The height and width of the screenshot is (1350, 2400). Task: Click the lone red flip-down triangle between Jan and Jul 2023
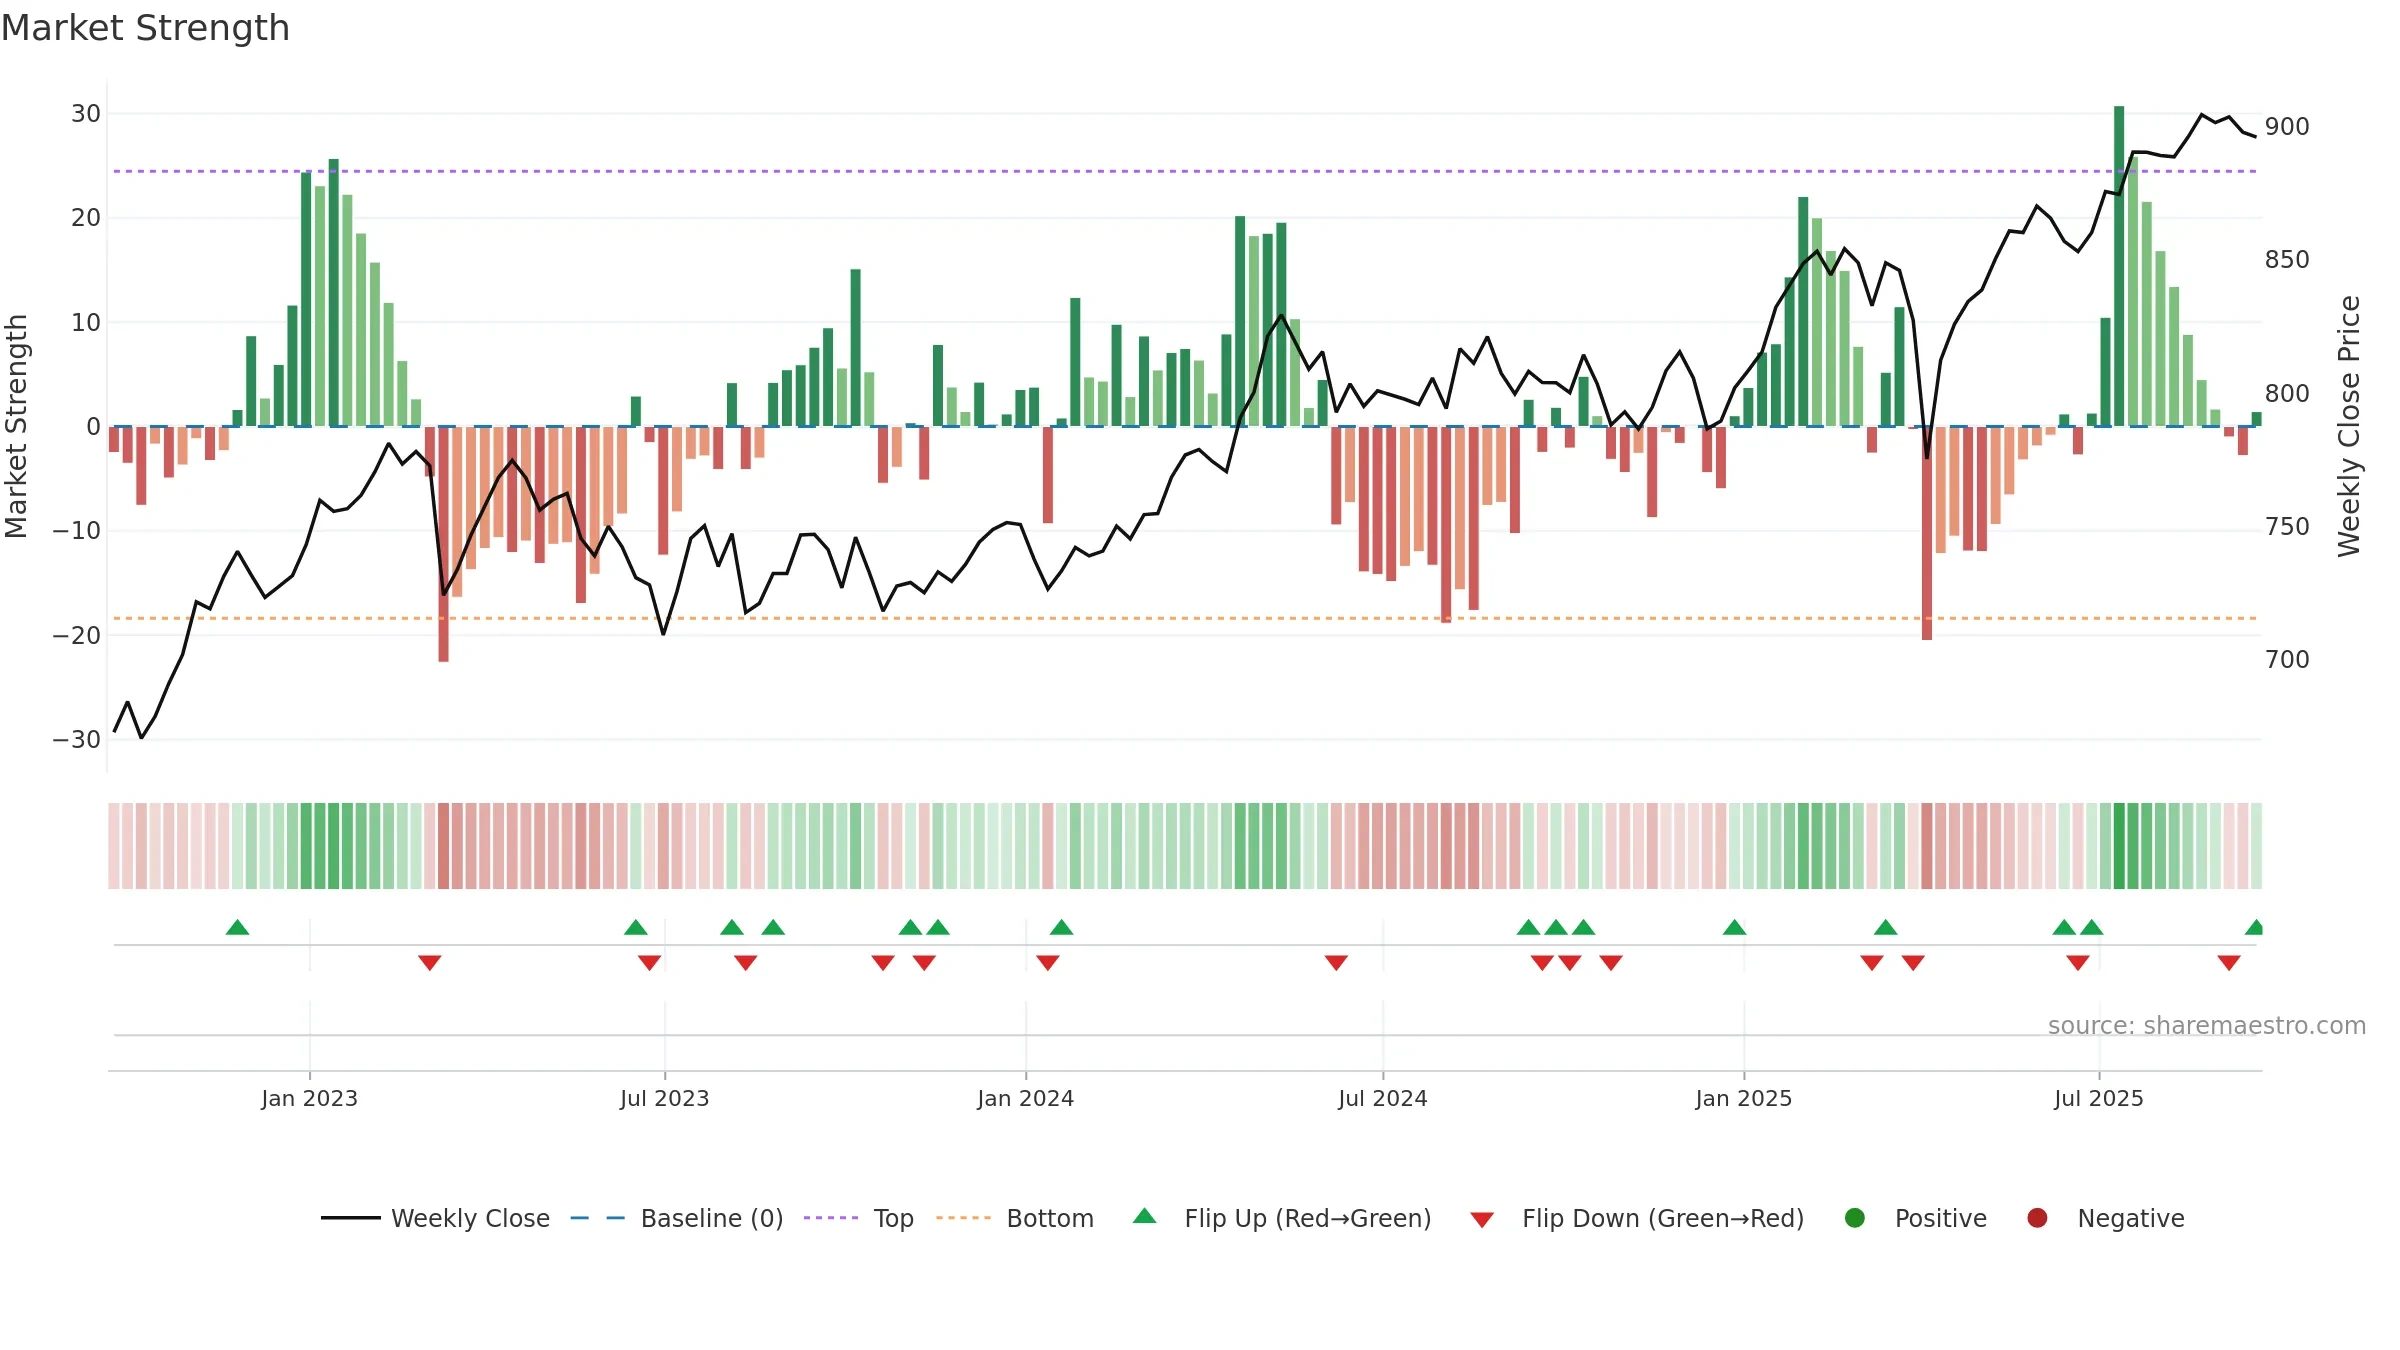pos(430,963)
